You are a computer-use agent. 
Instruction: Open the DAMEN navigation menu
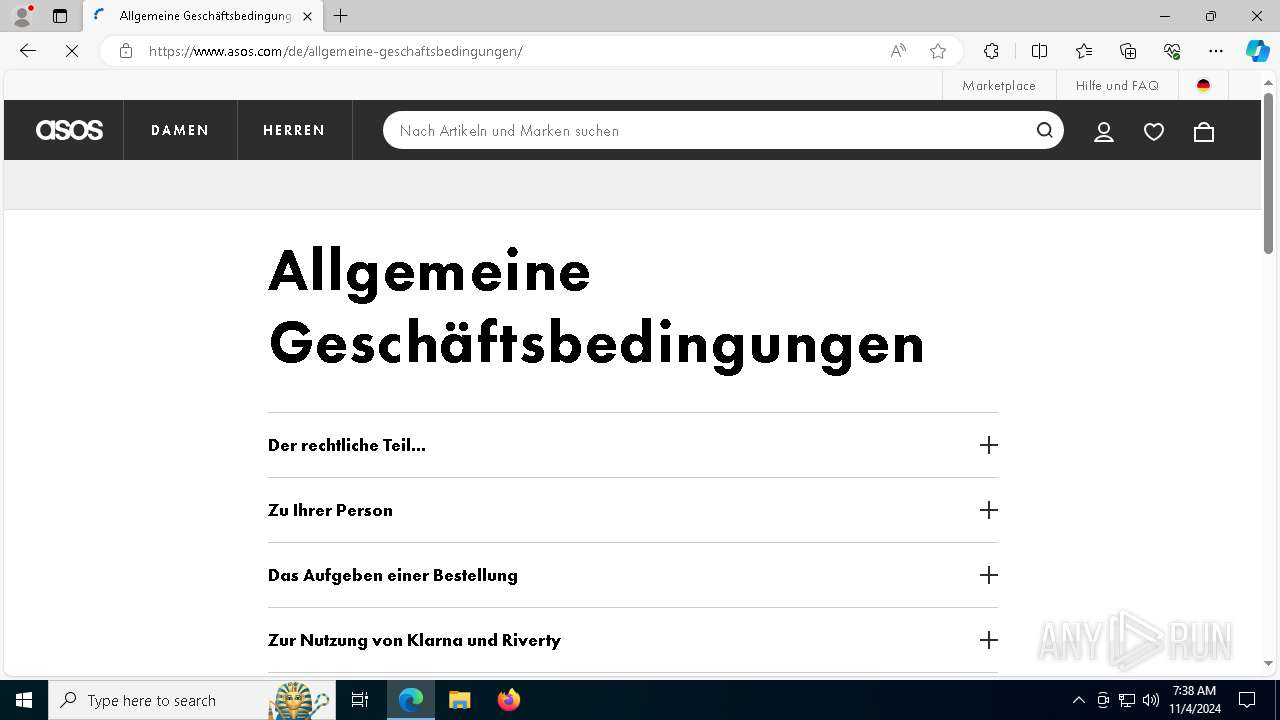[x=180, y=130]
